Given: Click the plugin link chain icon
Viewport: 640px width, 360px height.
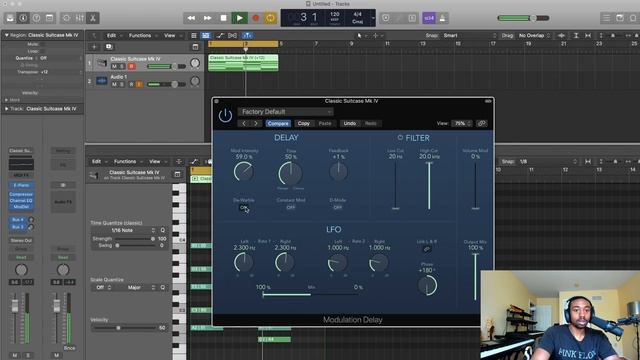Looking at the screenshot, I should [482, 123].
